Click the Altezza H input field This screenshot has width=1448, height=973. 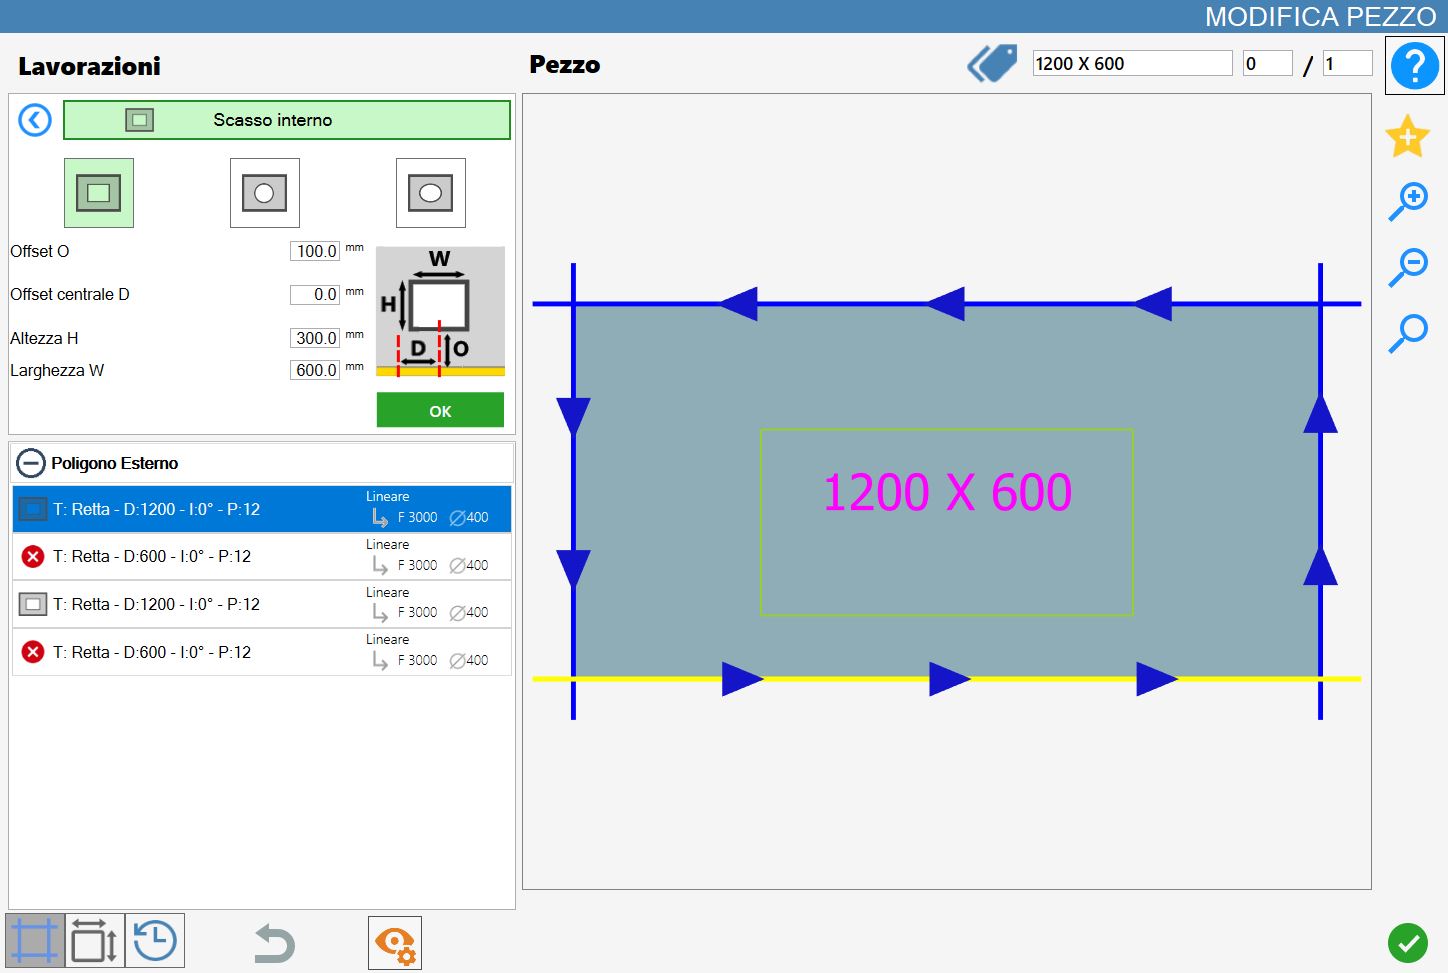pyautogui.click(x=315, y=338)
